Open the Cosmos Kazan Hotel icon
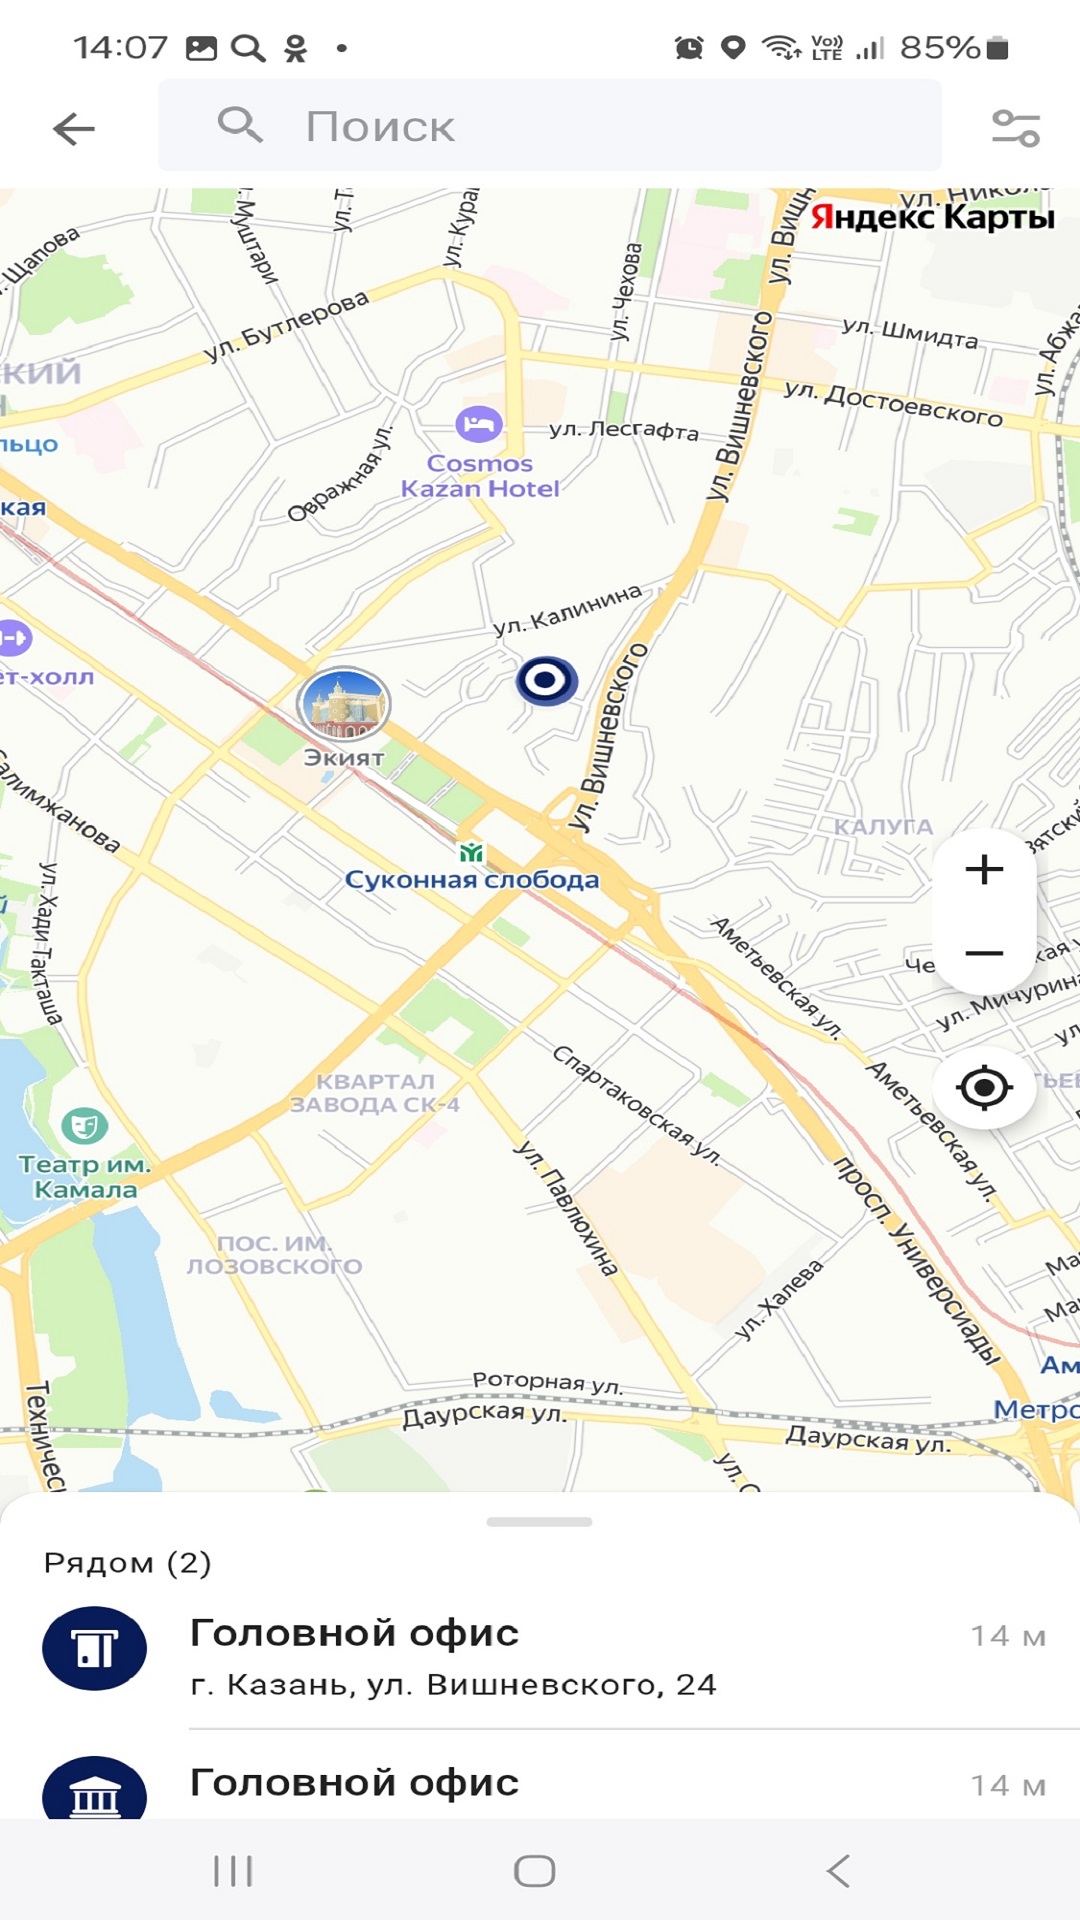1080x1920 pixels. [x=479, y=424]
